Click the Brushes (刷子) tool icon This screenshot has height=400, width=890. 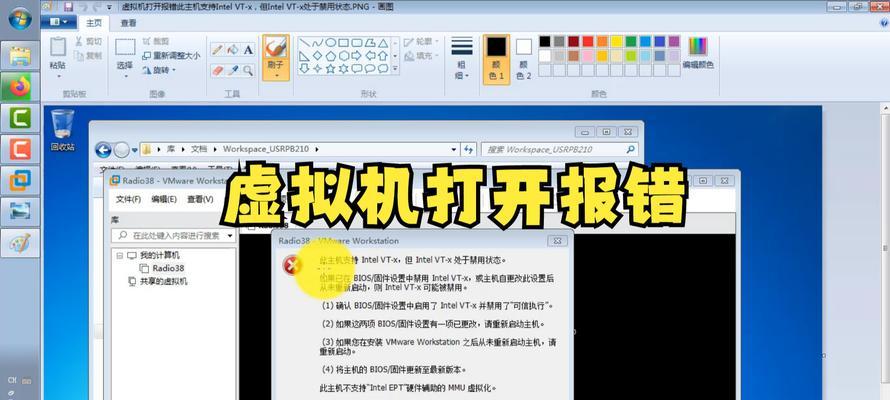point(276,47)
